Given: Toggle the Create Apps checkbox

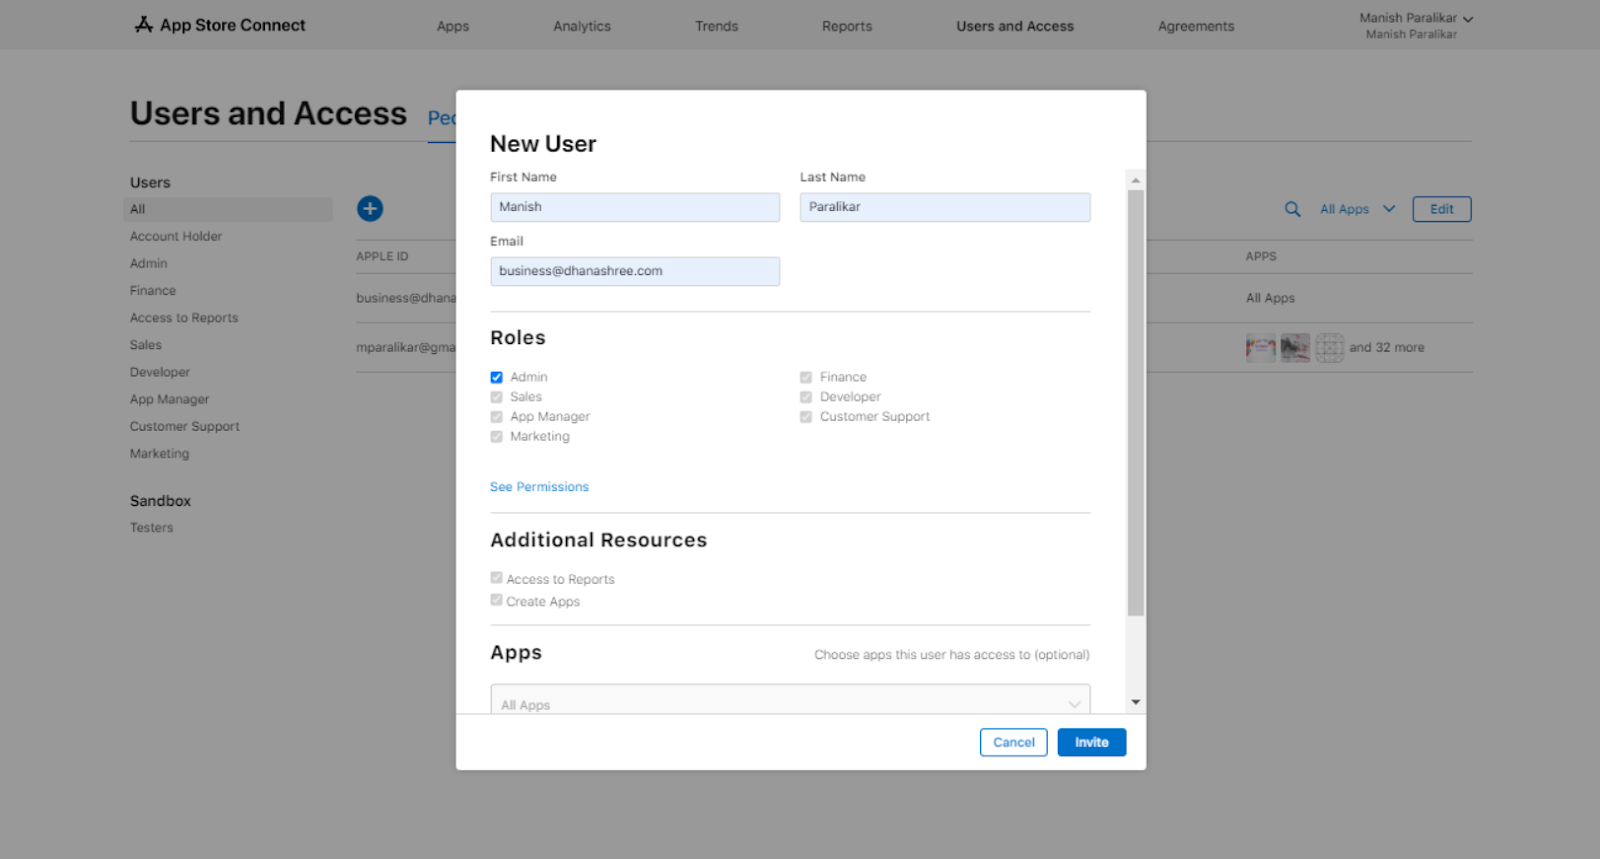Looking at the screenshot, I should 496,600.
